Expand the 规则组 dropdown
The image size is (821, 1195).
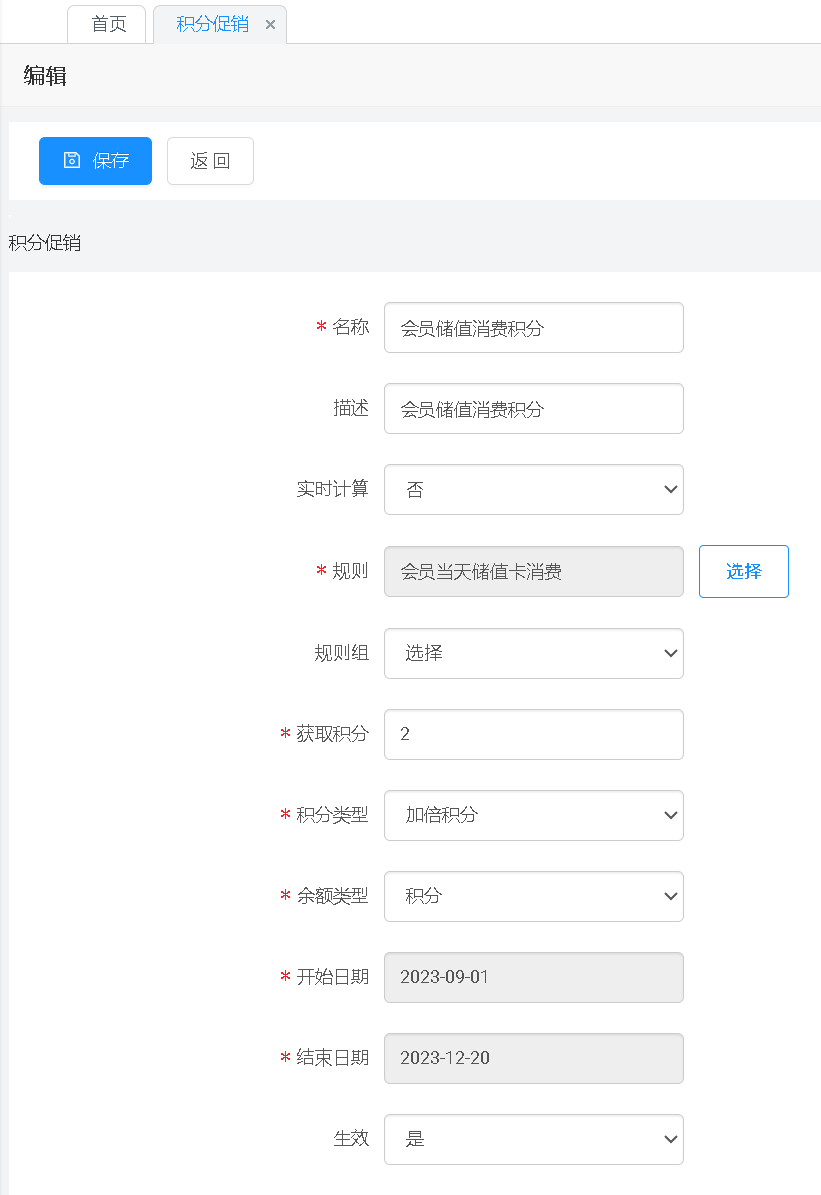(534, 653)
